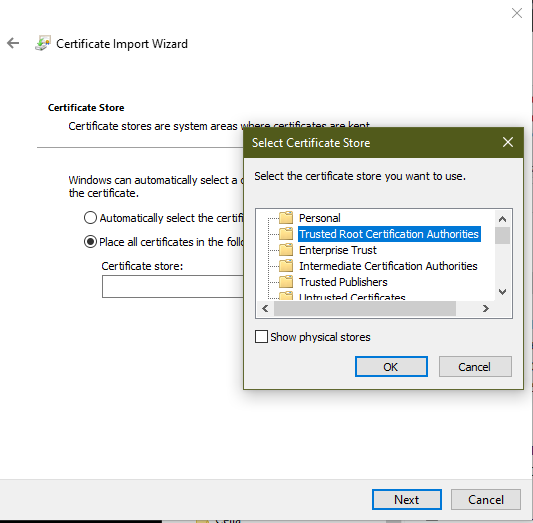Click the Enterprise Trust folder icon
This screenshot has width=533, height=523.
click(286, 249)
